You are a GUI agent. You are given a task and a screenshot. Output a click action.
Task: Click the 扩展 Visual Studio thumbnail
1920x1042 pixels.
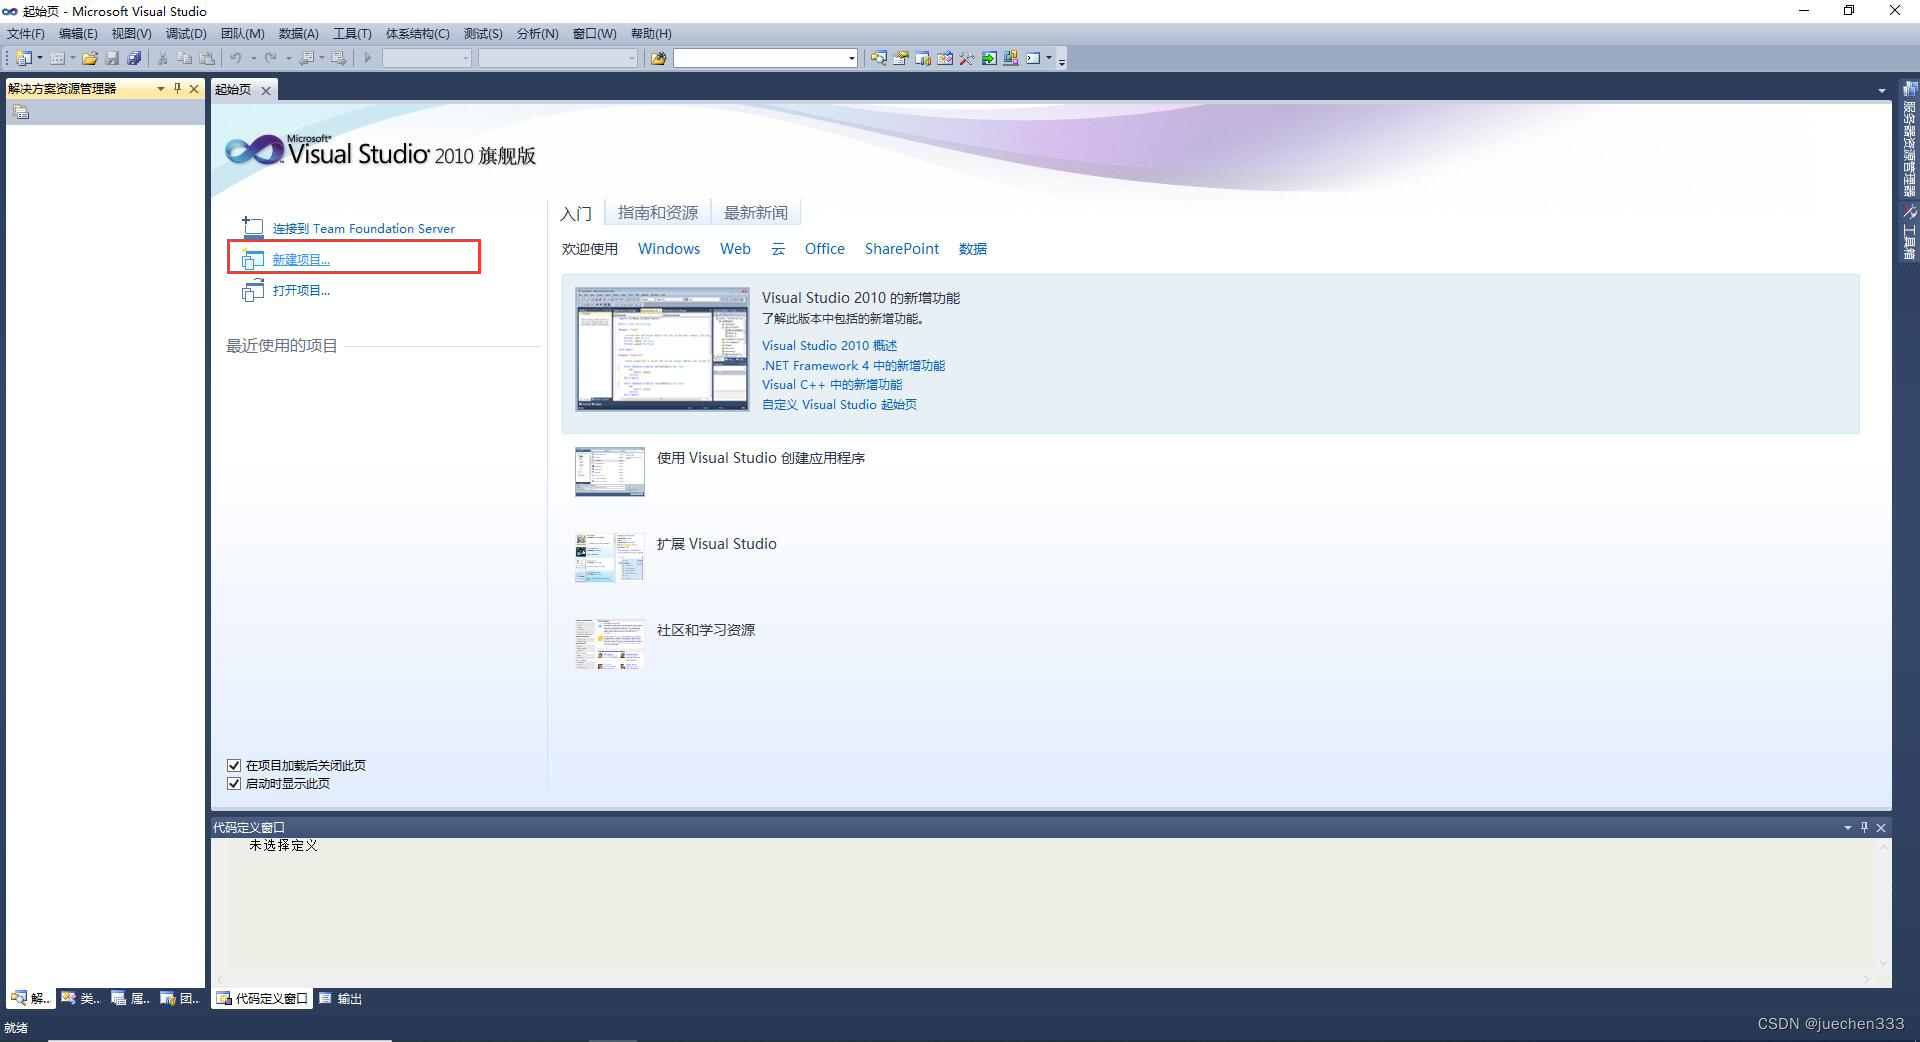tap(610, 558)
